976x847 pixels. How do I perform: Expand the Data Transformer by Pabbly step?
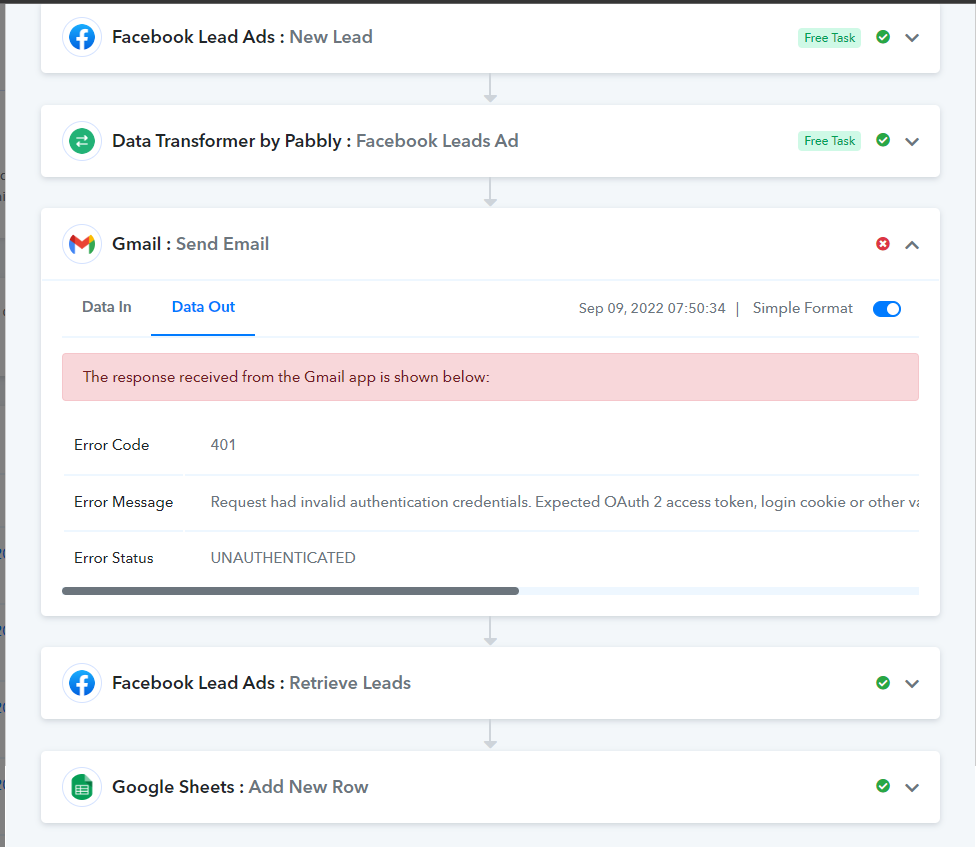coord(912,141)
